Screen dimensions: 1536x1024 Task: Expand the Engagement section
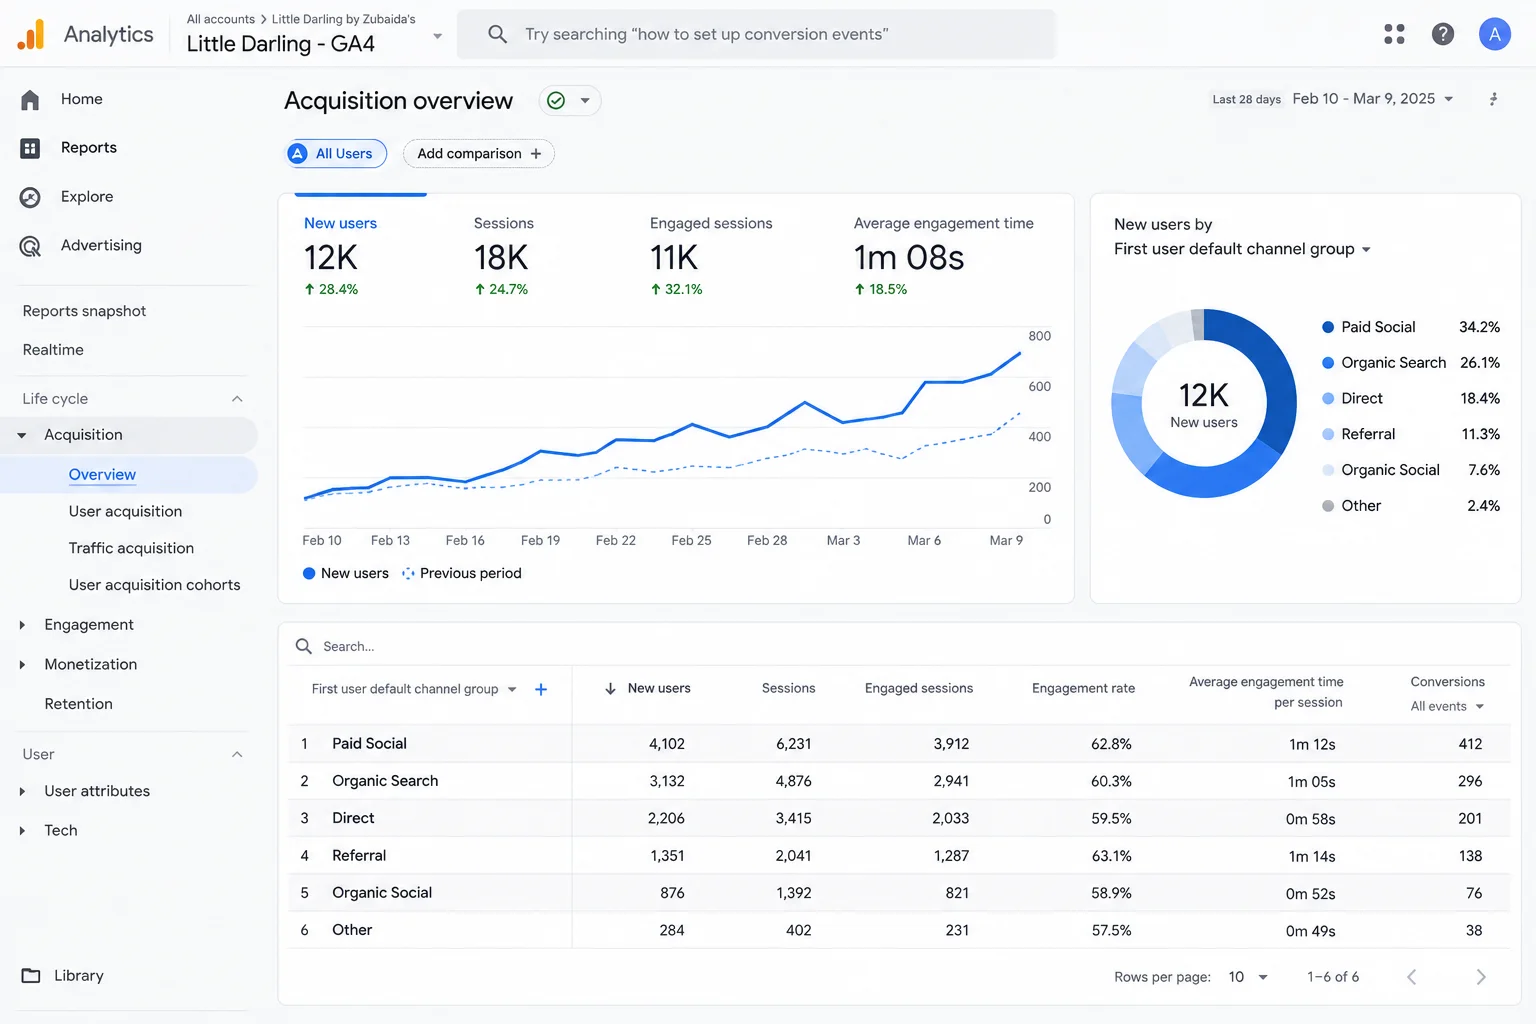point(22,625)
